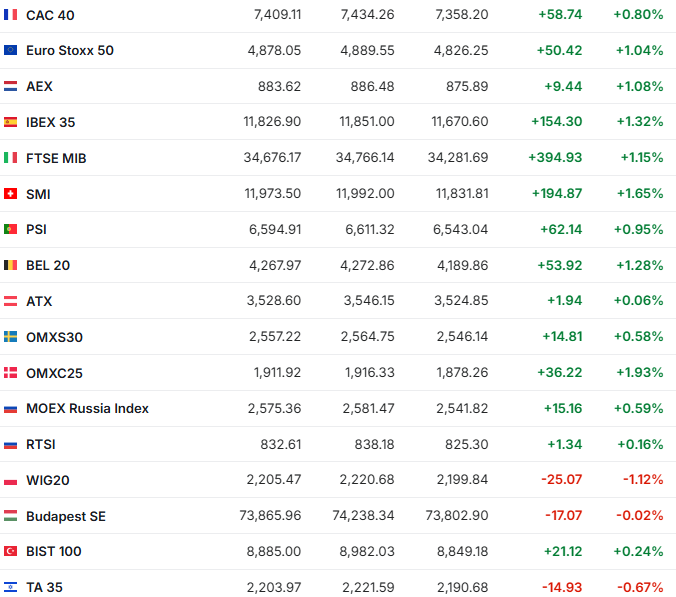Open the MOEX Russia Index link

coord(87,408)
